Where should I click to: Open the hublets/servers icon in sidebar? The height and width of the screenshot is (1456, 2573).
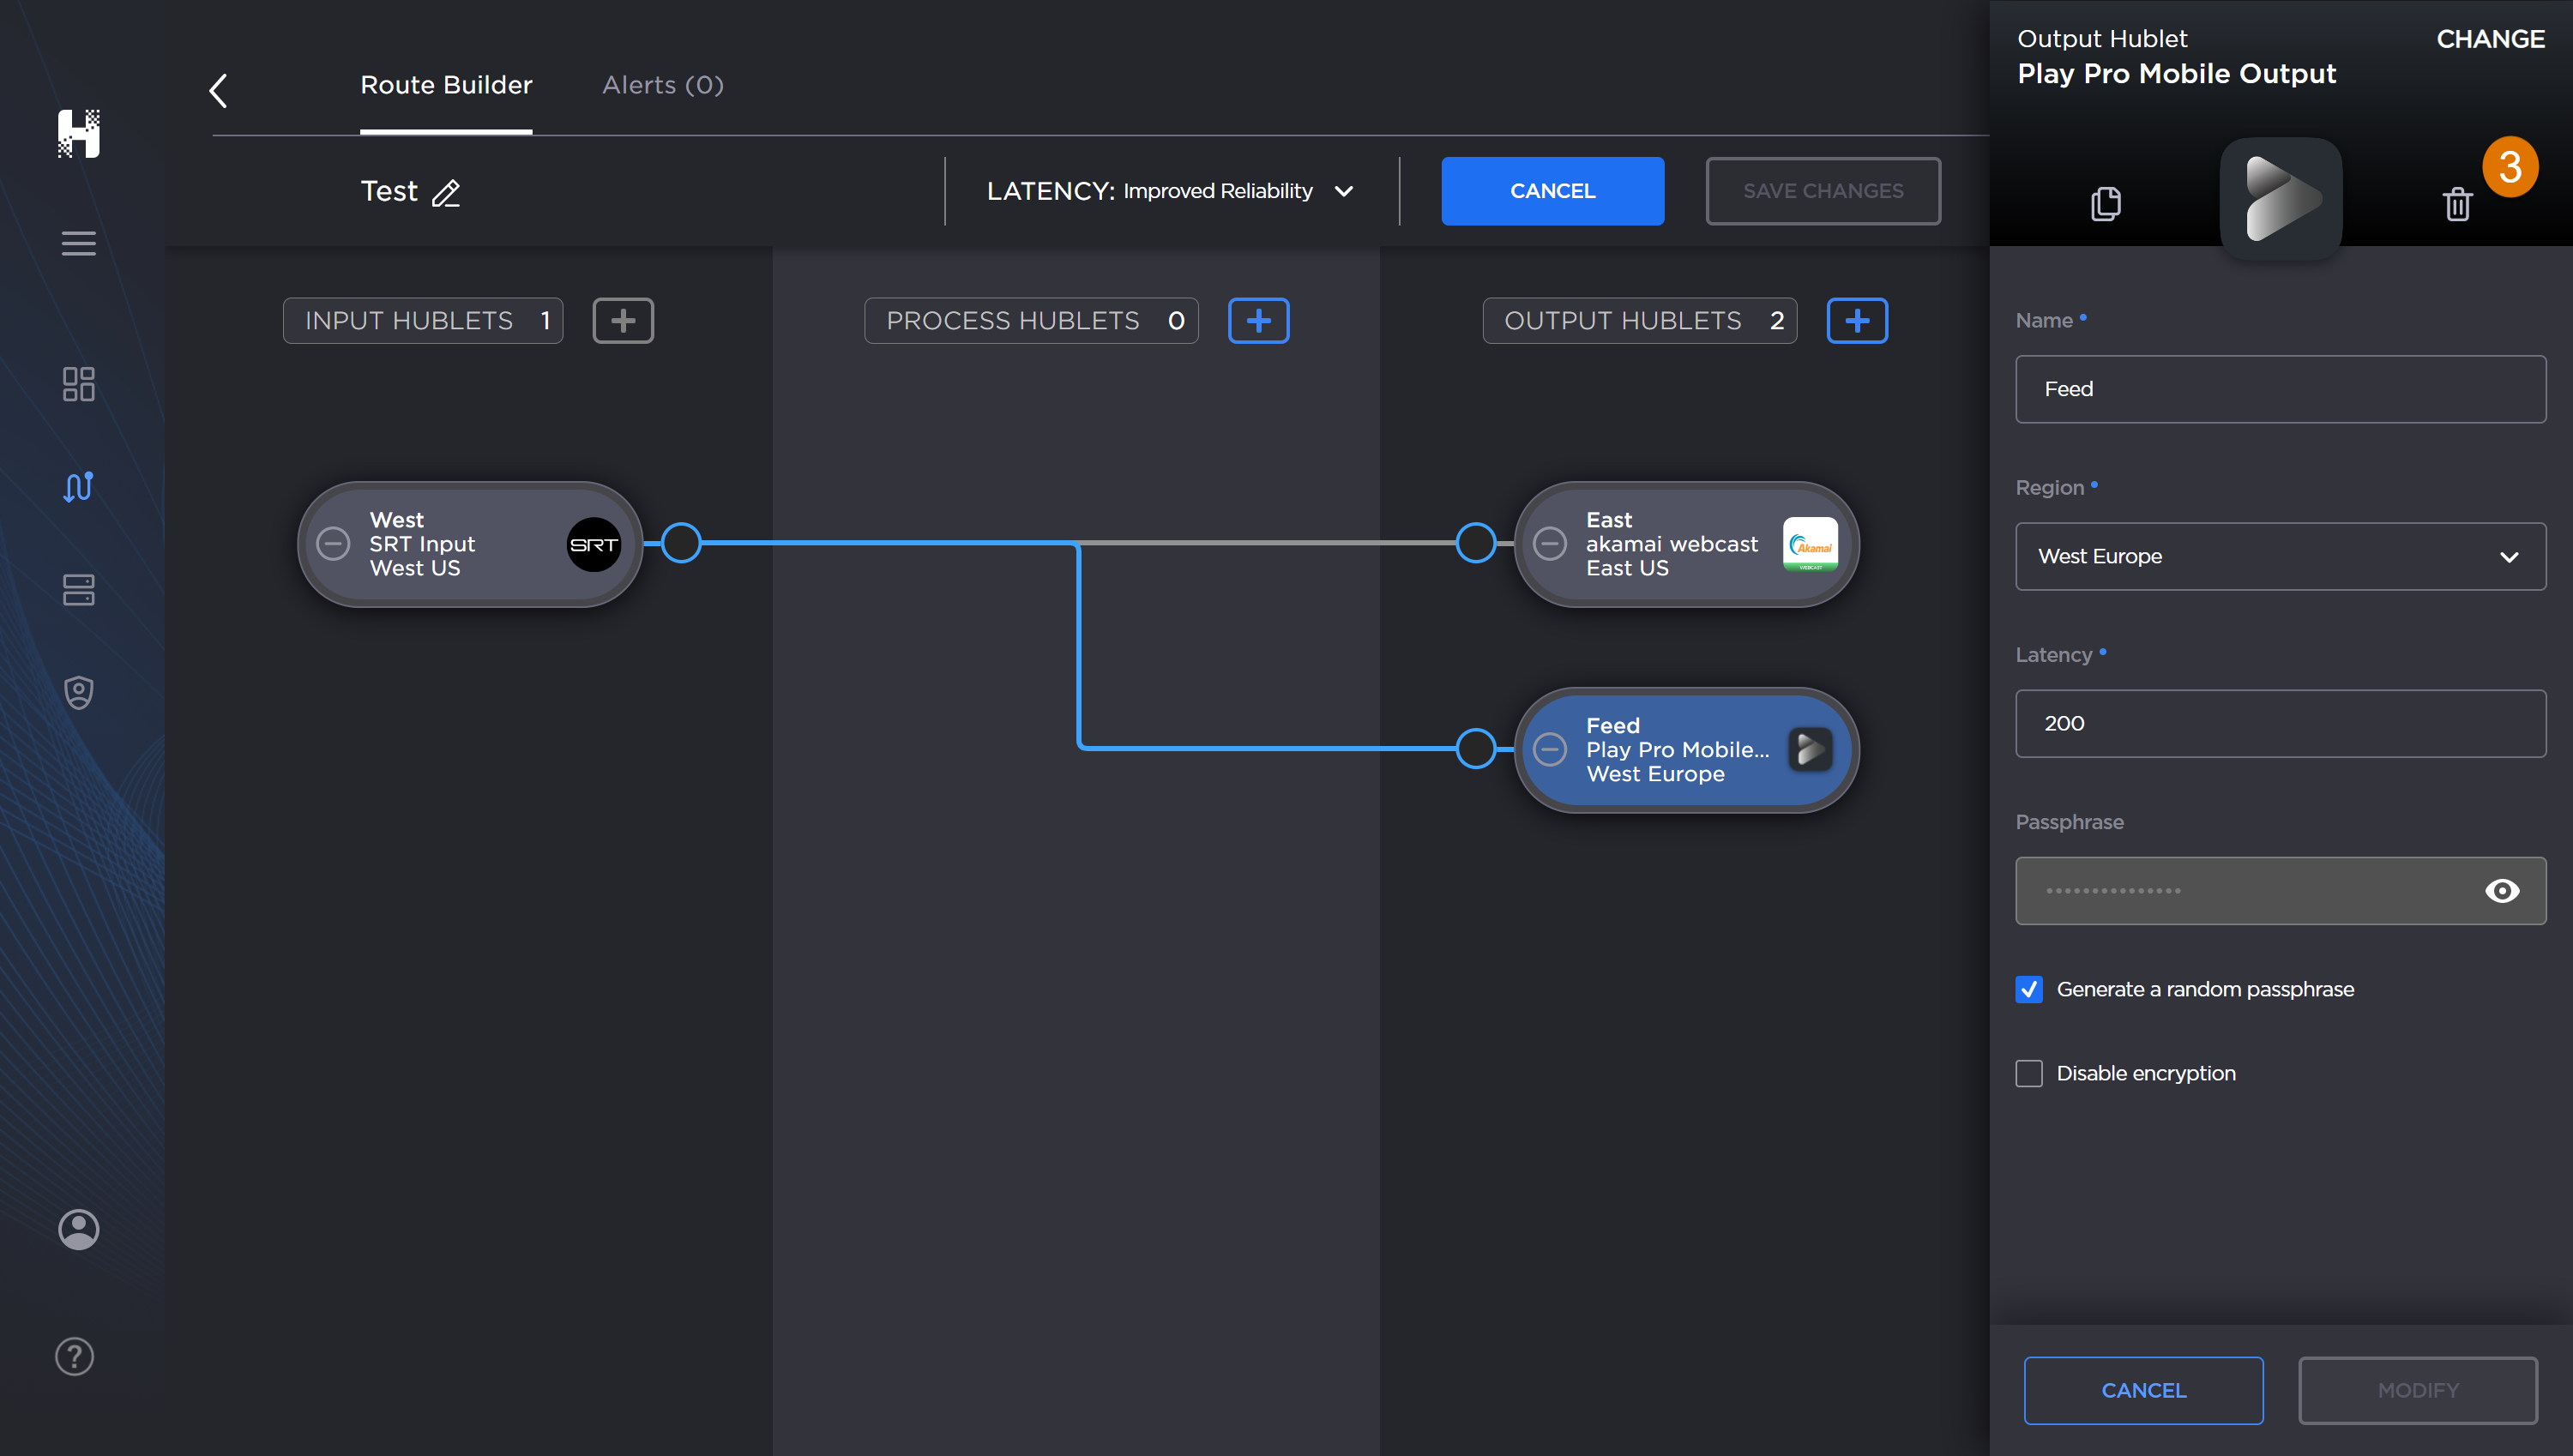pyautogui.click(x=78, y=590)
